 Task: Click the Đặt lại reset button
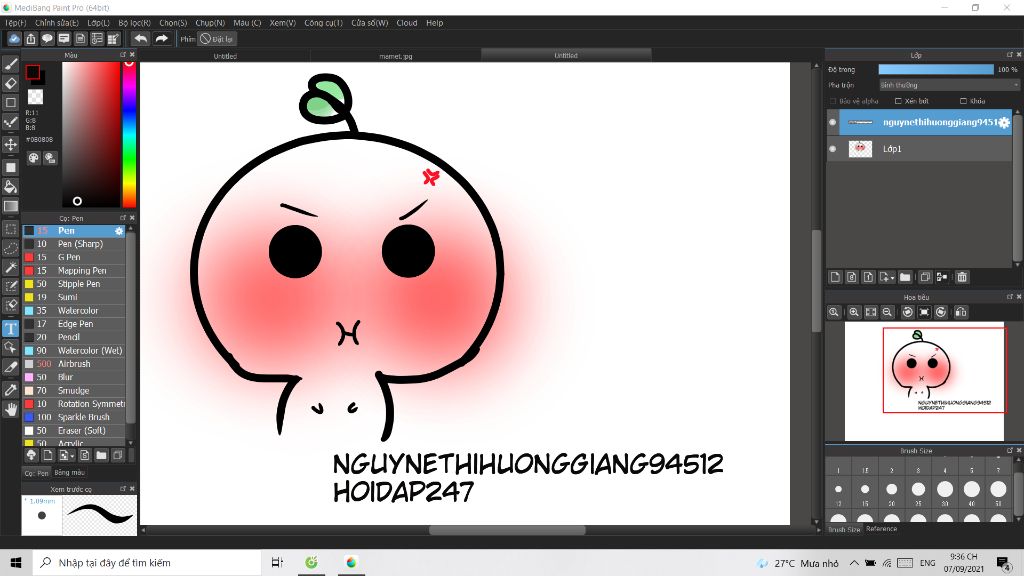coord(217,39)
